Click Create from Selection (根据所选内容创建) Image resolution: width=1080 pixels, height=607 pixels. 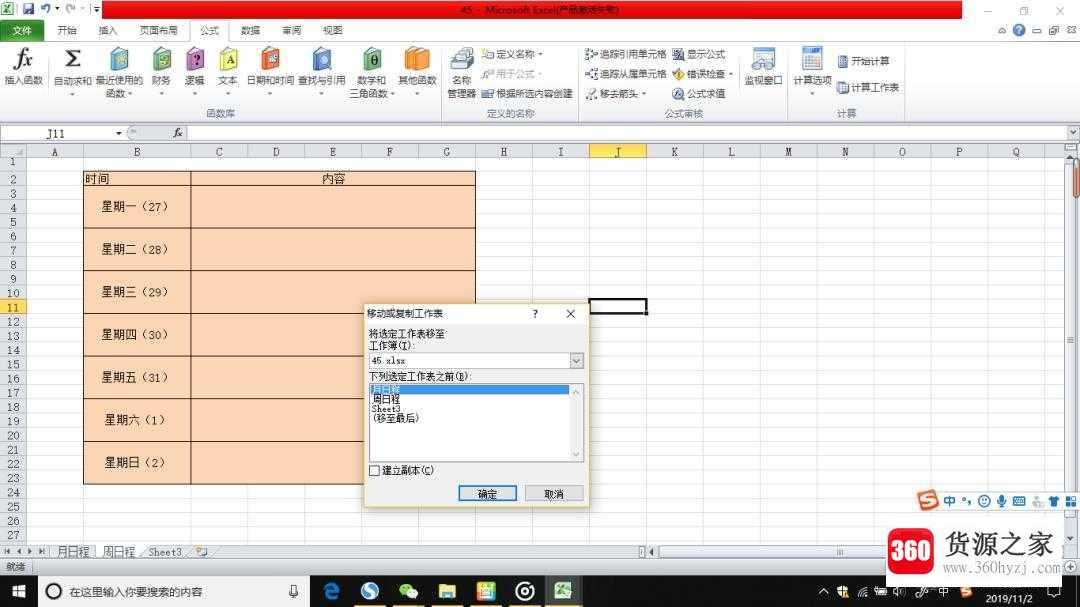(527, 93)
